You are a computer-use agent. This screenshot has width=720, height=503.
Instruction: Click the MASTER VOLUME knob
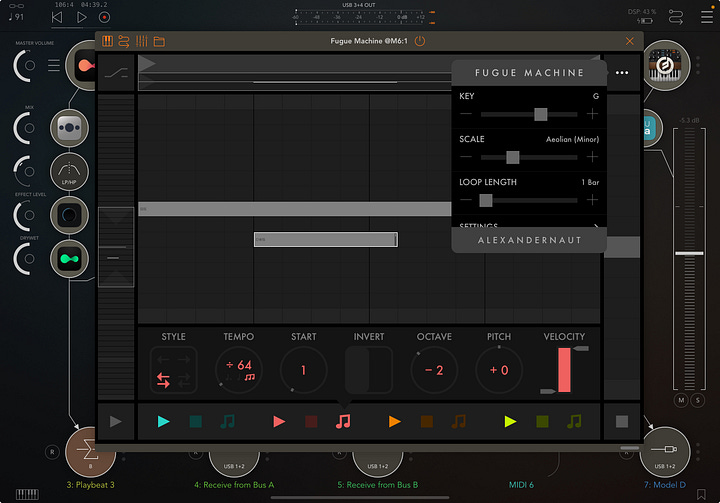click(24, 66)
